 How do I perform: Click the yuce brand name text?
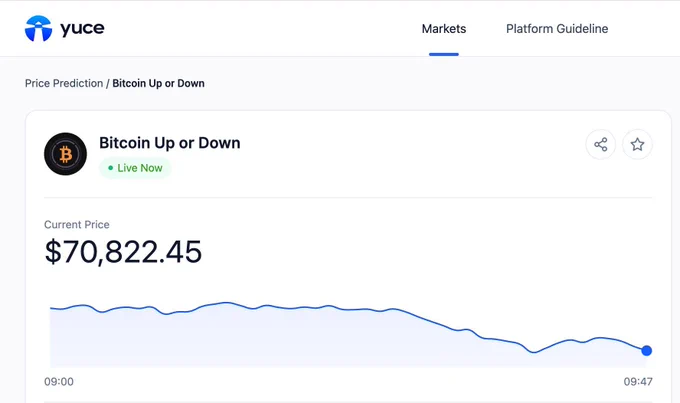click(82, 29)
